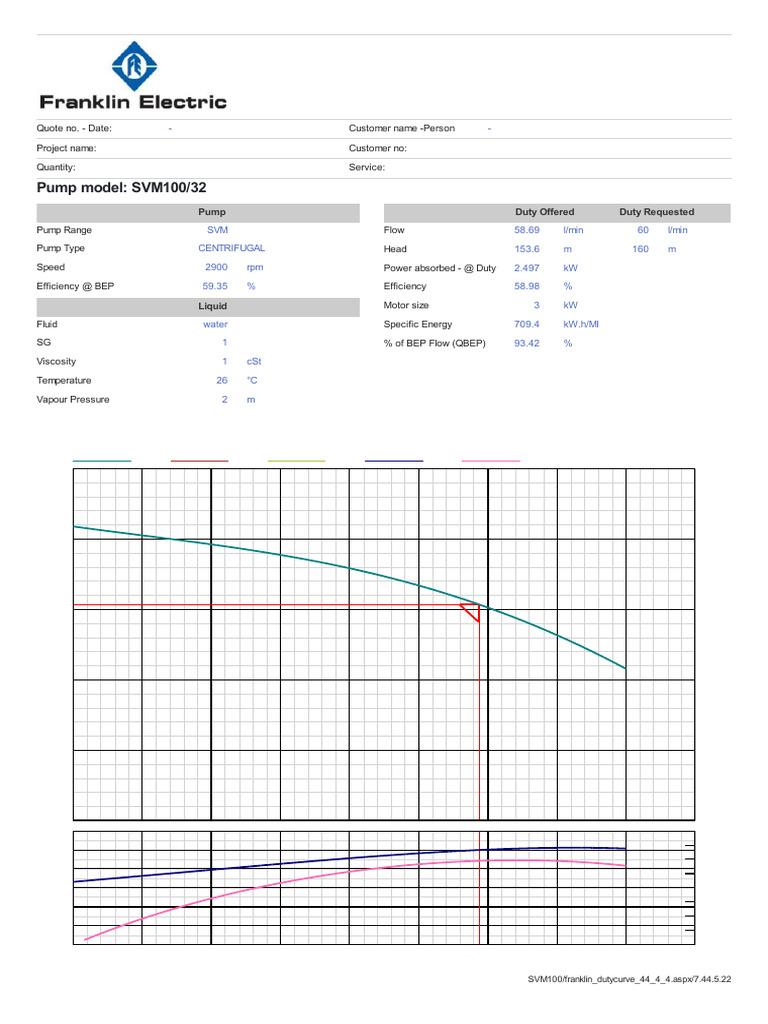Click the 'Specific Energy' label

click(418, 324)
